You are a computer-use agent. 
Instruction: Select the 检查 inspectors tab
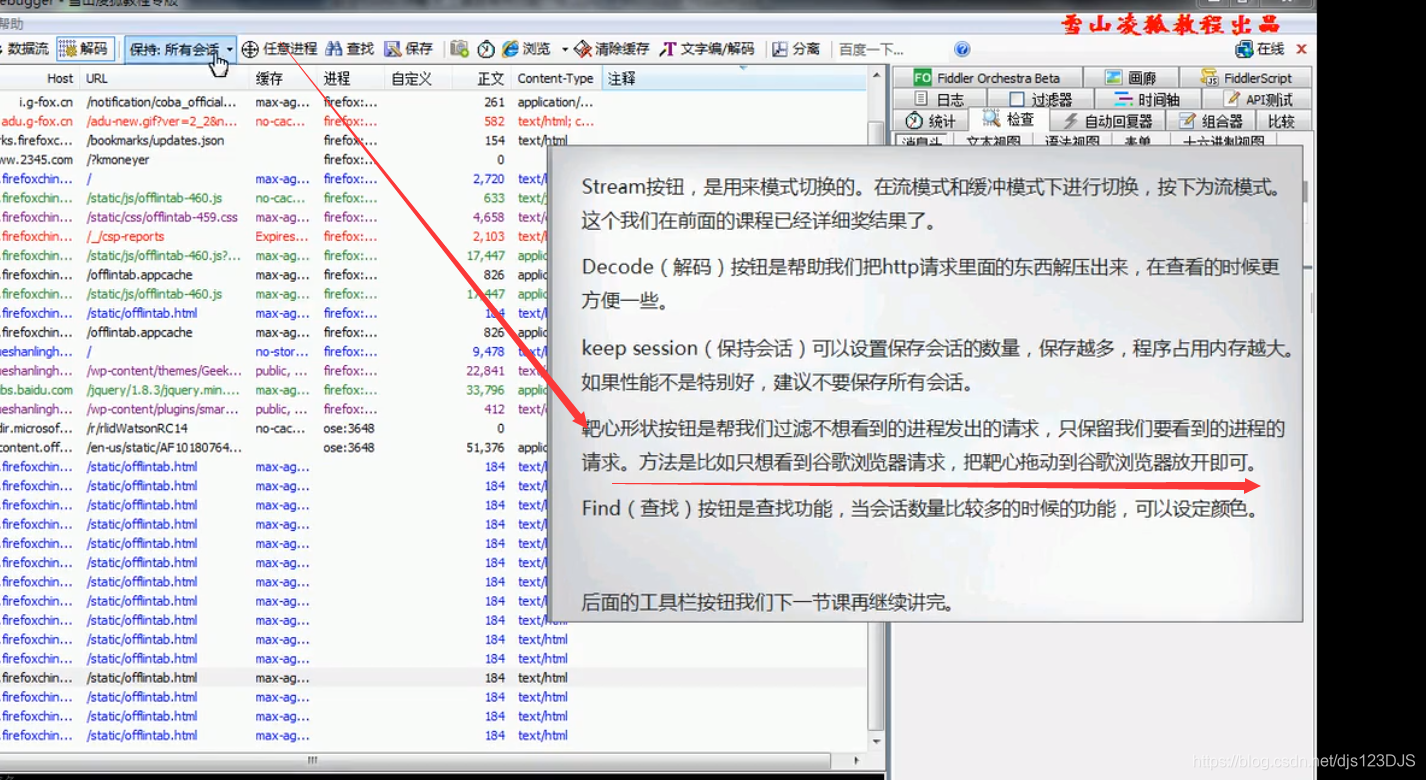pos(1009,119)
